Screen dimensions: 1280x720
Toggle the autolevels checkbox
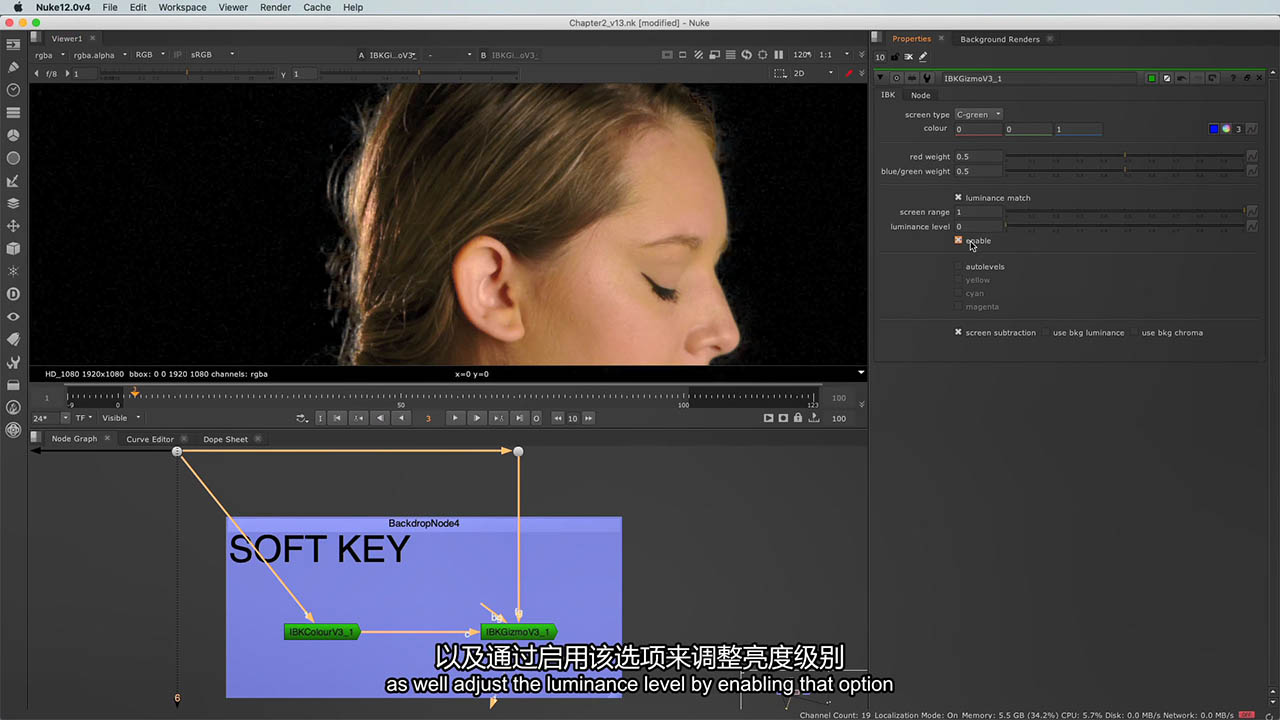coord(958,267)
